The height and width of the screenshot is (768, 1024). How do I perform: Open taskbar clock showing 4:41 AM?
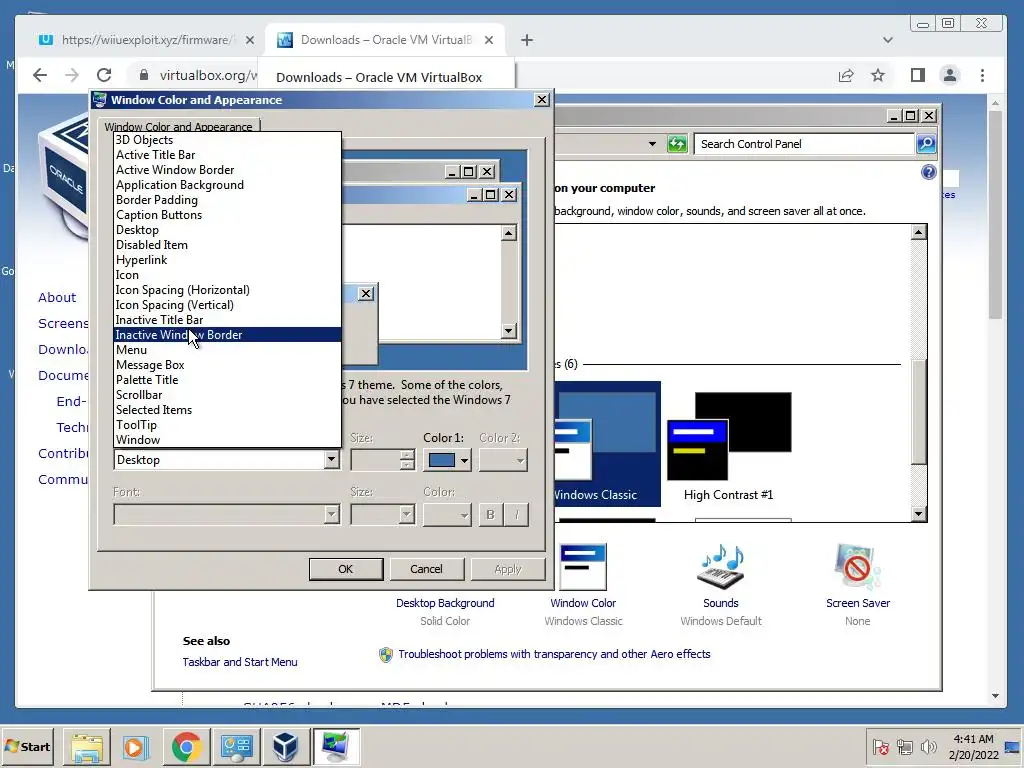(973, 746)
